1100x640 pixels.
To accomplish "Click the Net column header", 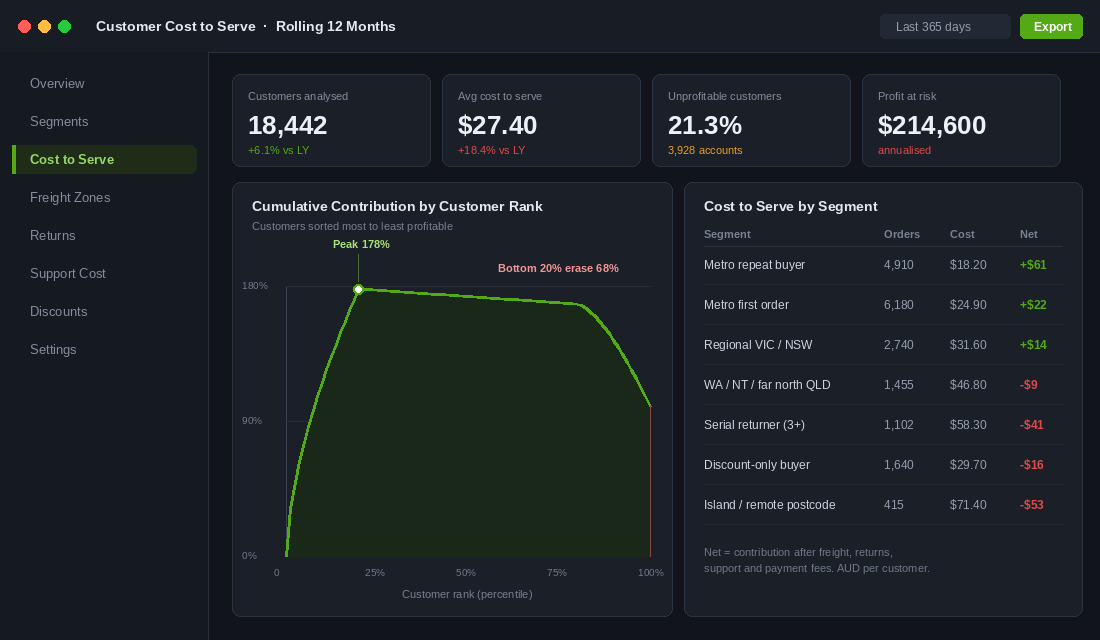I will coord(1028,234).
